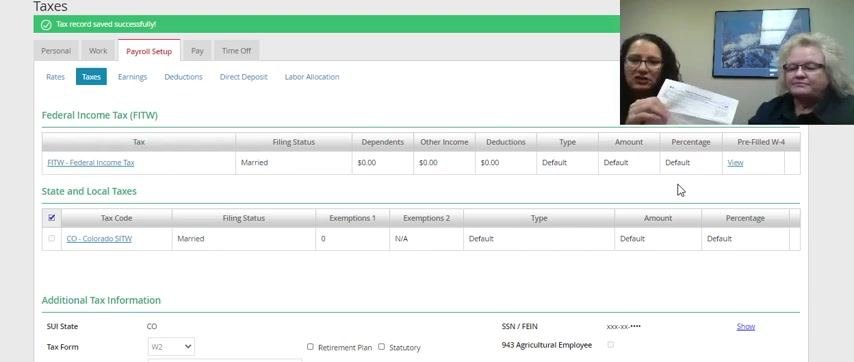This screenshot has height=362, width=854.
Task: Click Tax record saved successfully message
Action: 106,24
